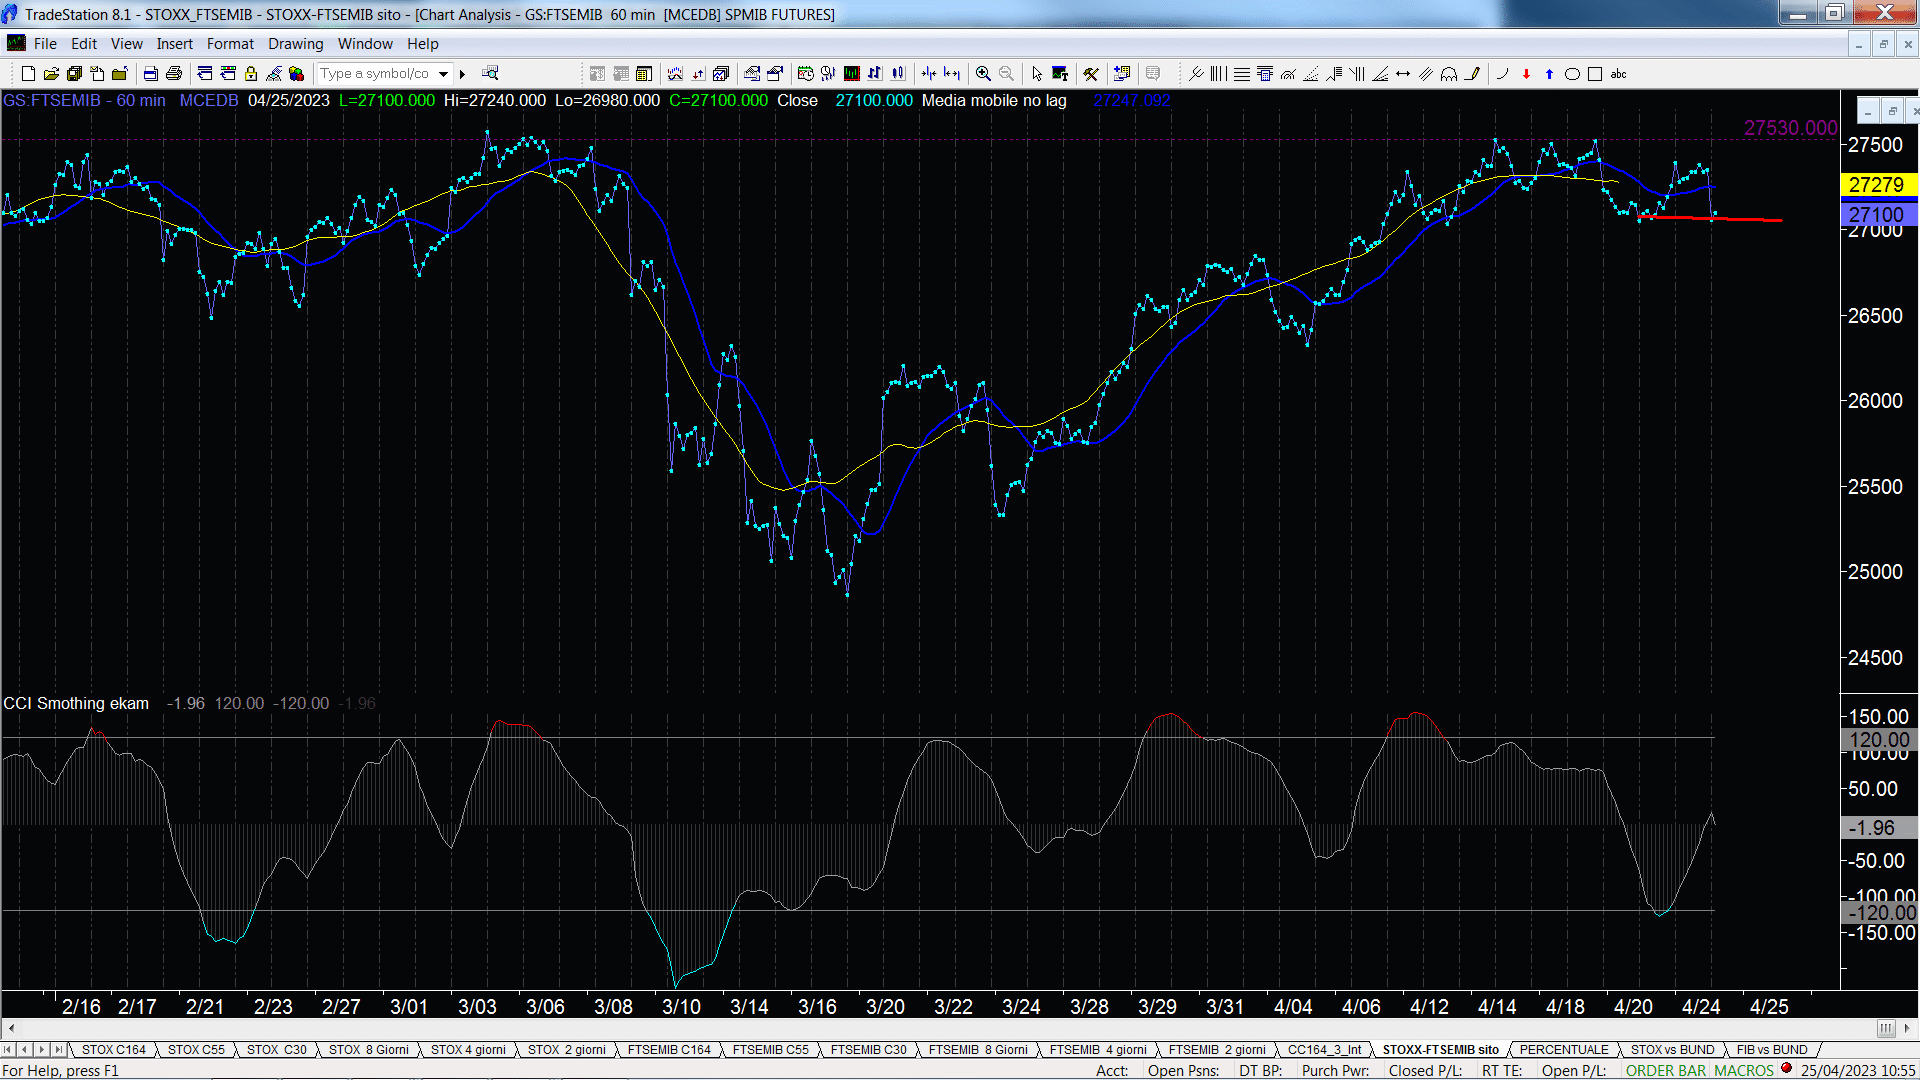This screenshot has width=1920, height=1080.
Task: Select the pointer cursor tool
Action: (x=1036, y=73)
